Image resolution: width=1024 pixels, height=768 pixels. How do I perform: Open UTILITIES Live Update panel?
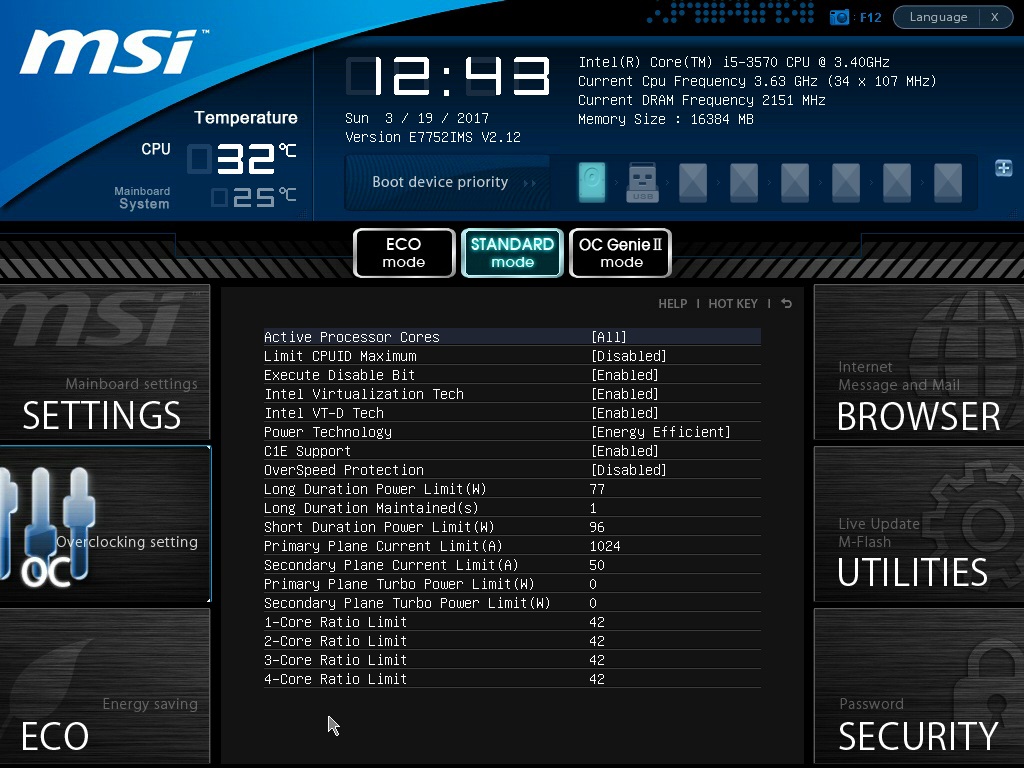[919, 524]
